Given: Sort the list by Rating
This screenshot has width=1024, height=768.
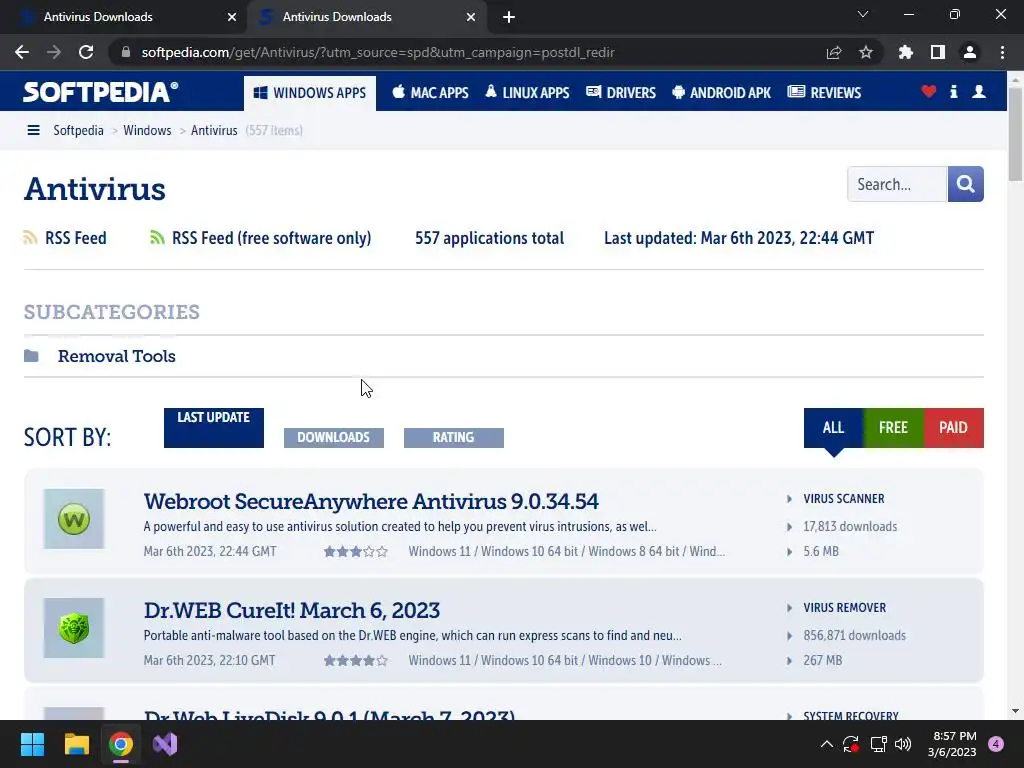Looking at the screenshot, I should click(454, 438).
